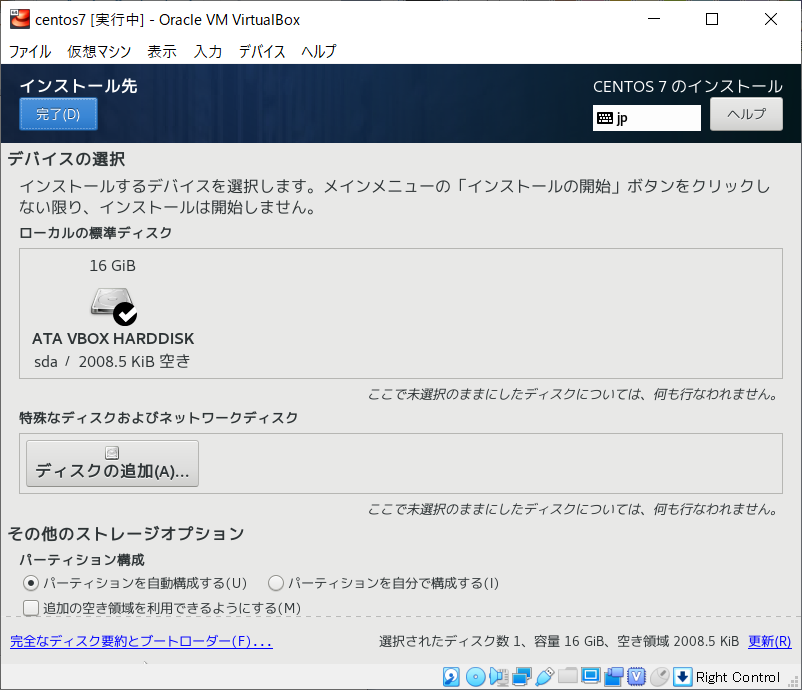Click the USB devices status icon
This screenshot has width=802, height=690.
coord(545,677)
